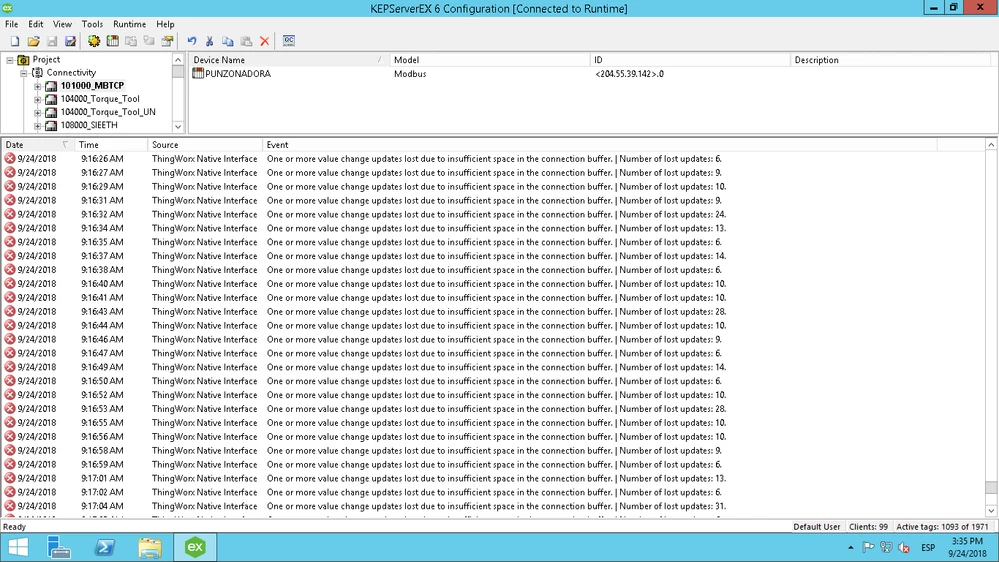999x562 pixels.
Task: Click the PUNZONADORA device icon
Action: [198, 73]
